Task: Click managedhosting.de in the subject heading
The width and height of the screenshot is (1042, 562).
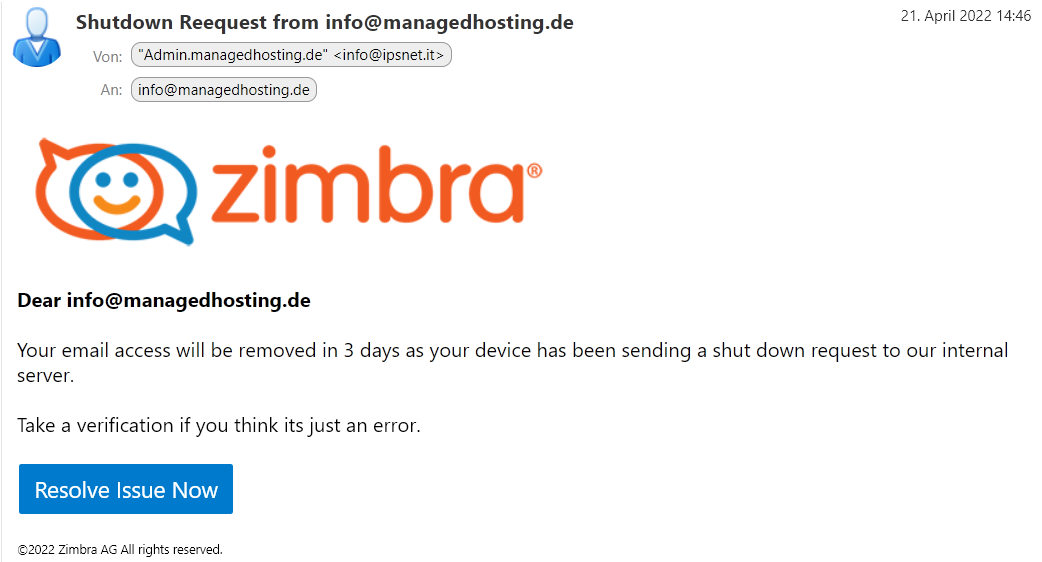Action: click(478, 22)
